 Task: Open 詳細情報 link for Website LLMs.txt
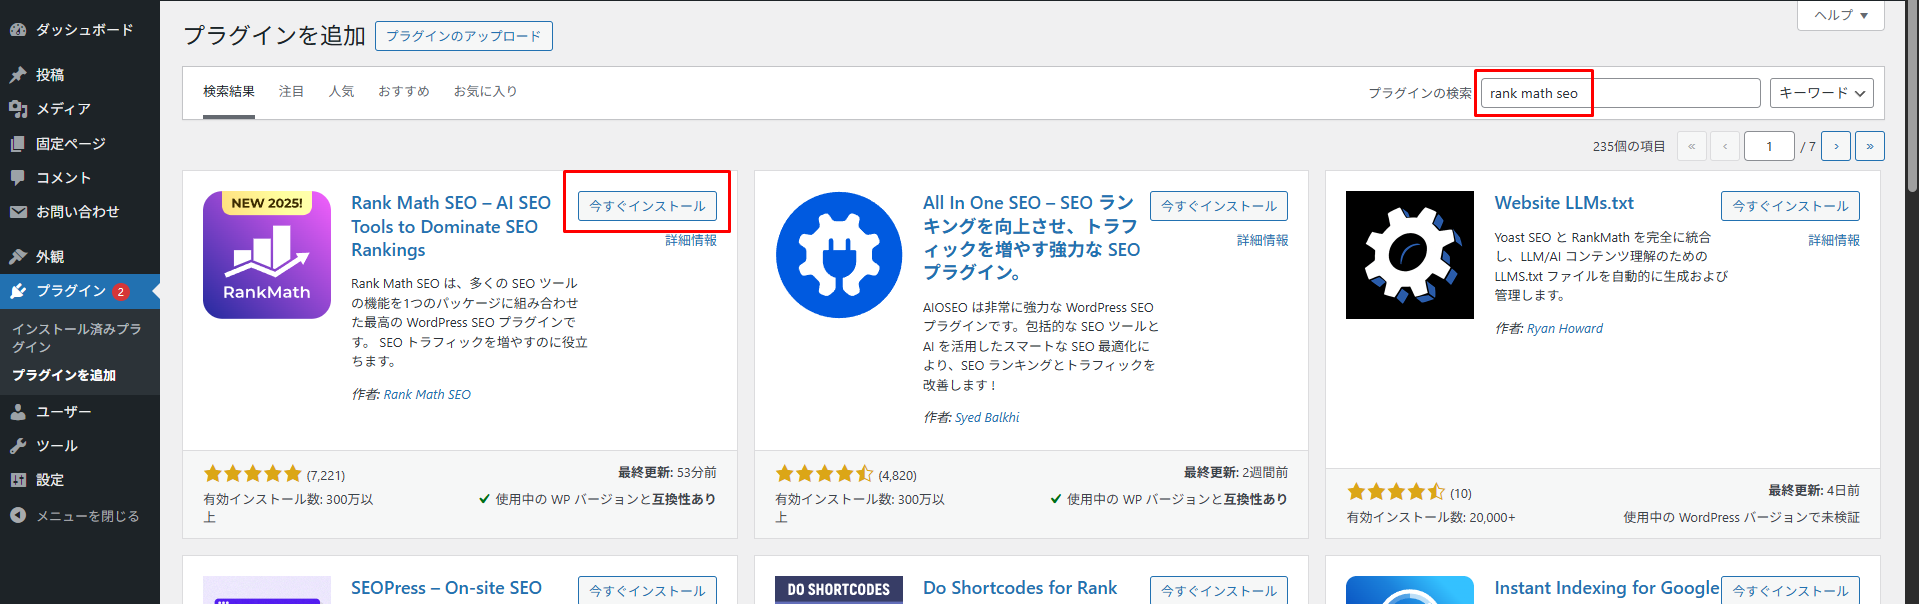(1834, 240)
